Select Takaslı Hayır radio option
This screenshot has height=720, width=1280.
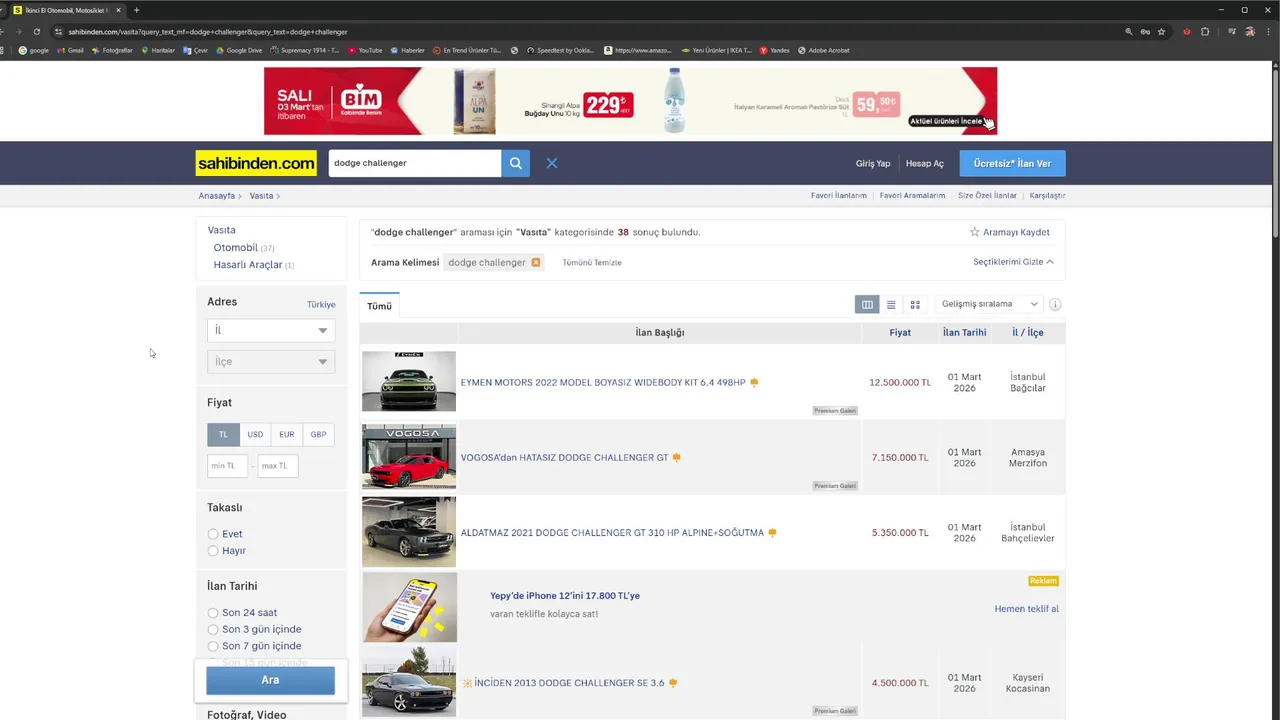(x=213, y=551)
